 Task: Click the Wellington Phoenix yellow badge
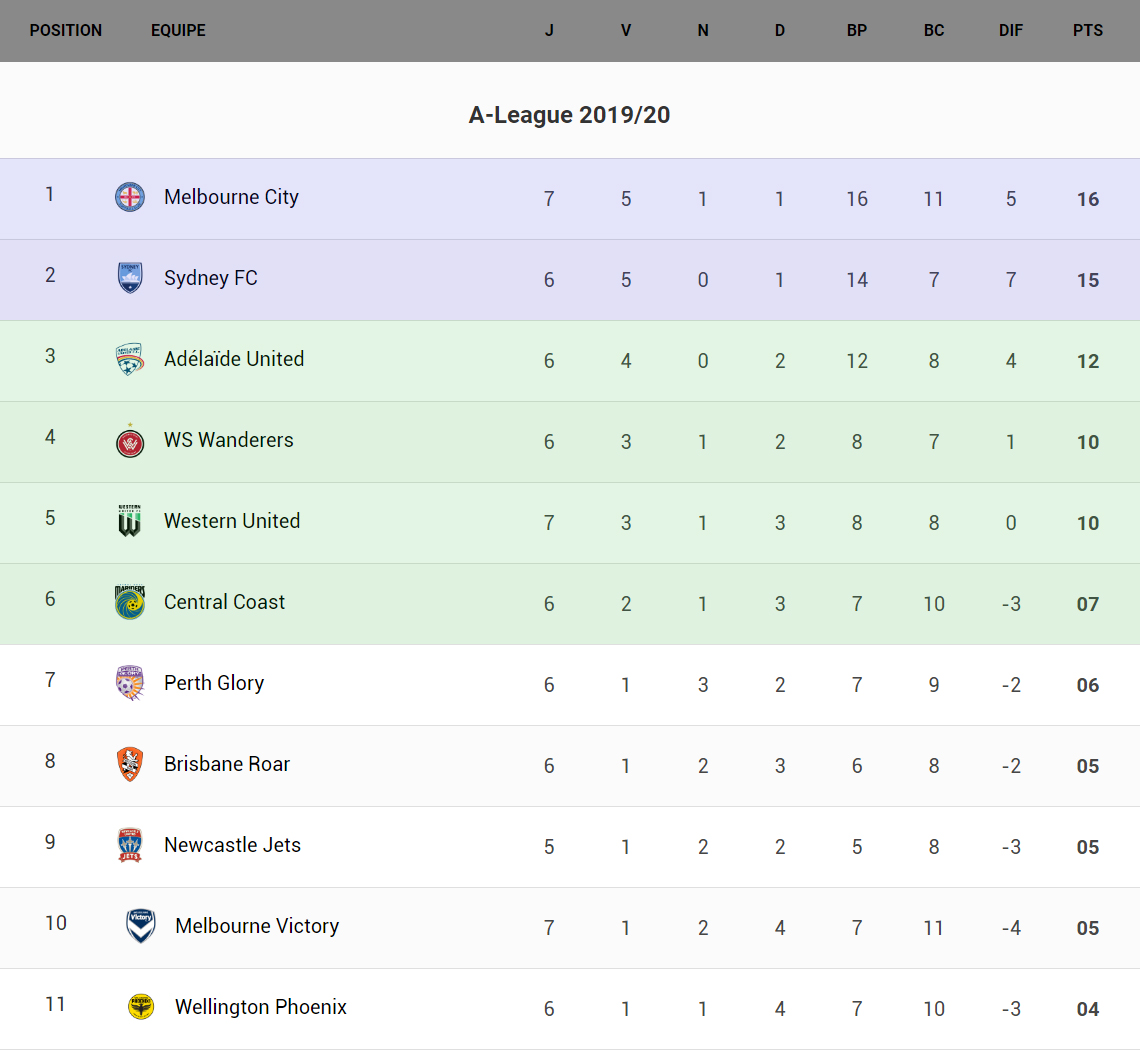tap(141, 1007)
